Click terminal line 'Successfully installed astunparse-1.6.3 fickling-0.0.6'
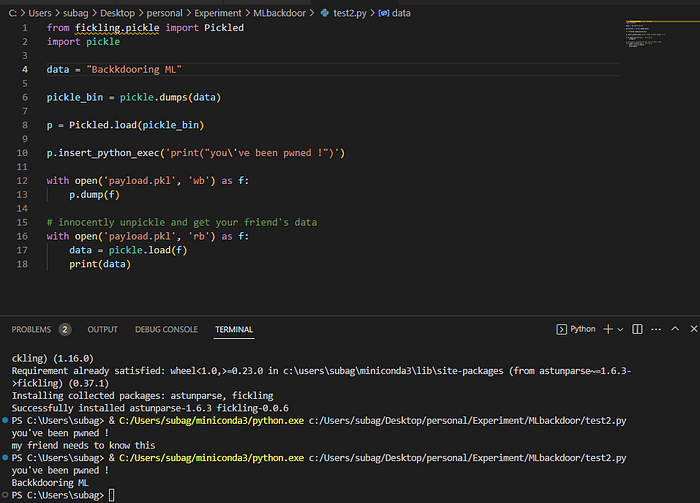 [x=150, y=408]
